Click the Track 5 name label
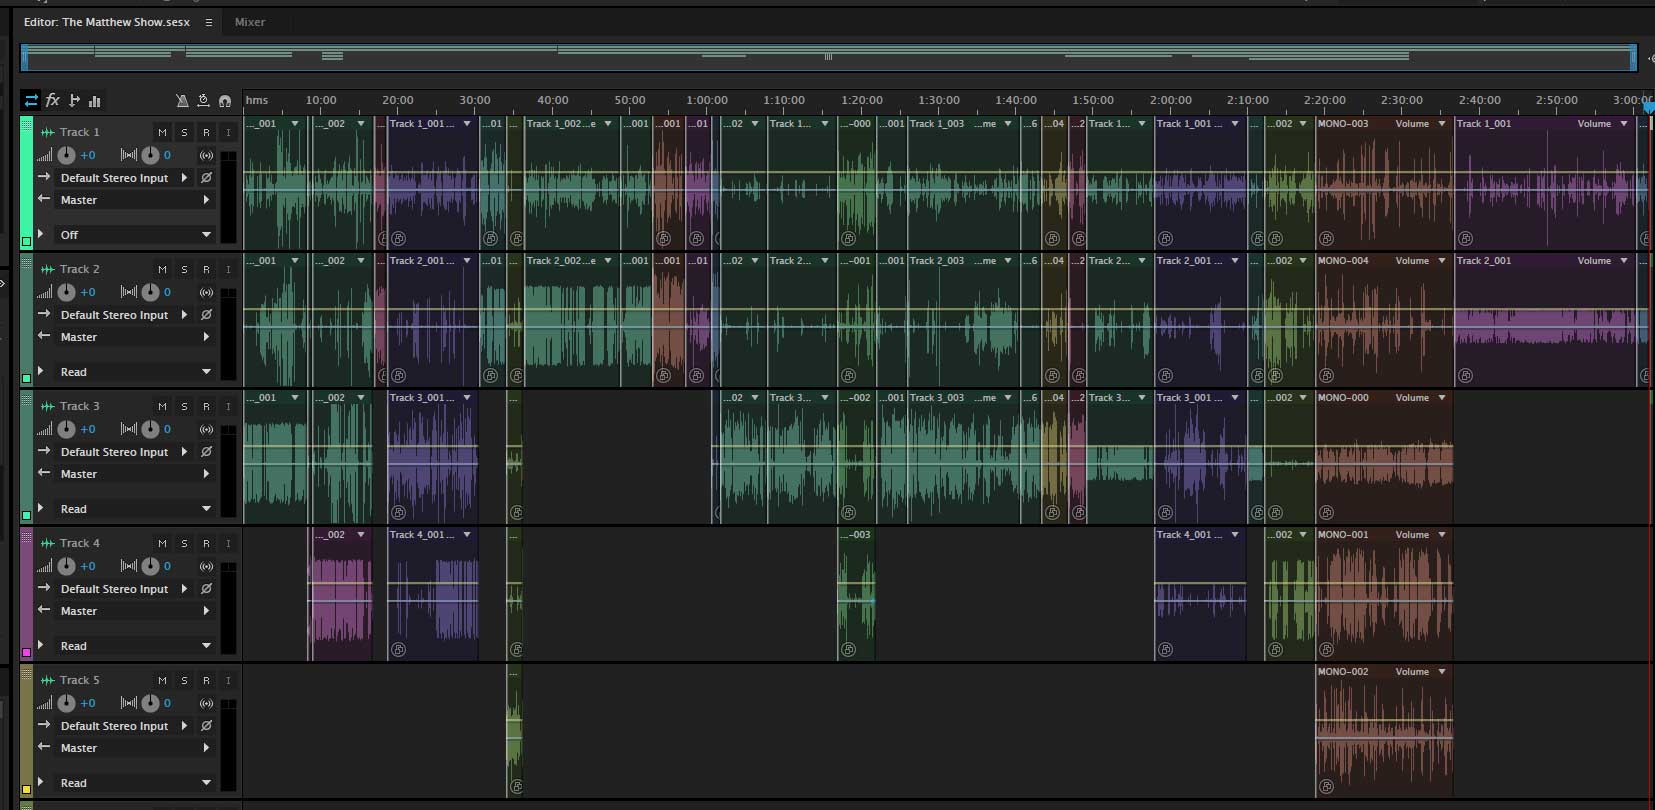Viewport: 1655px width, 810px height. point(80,680)
